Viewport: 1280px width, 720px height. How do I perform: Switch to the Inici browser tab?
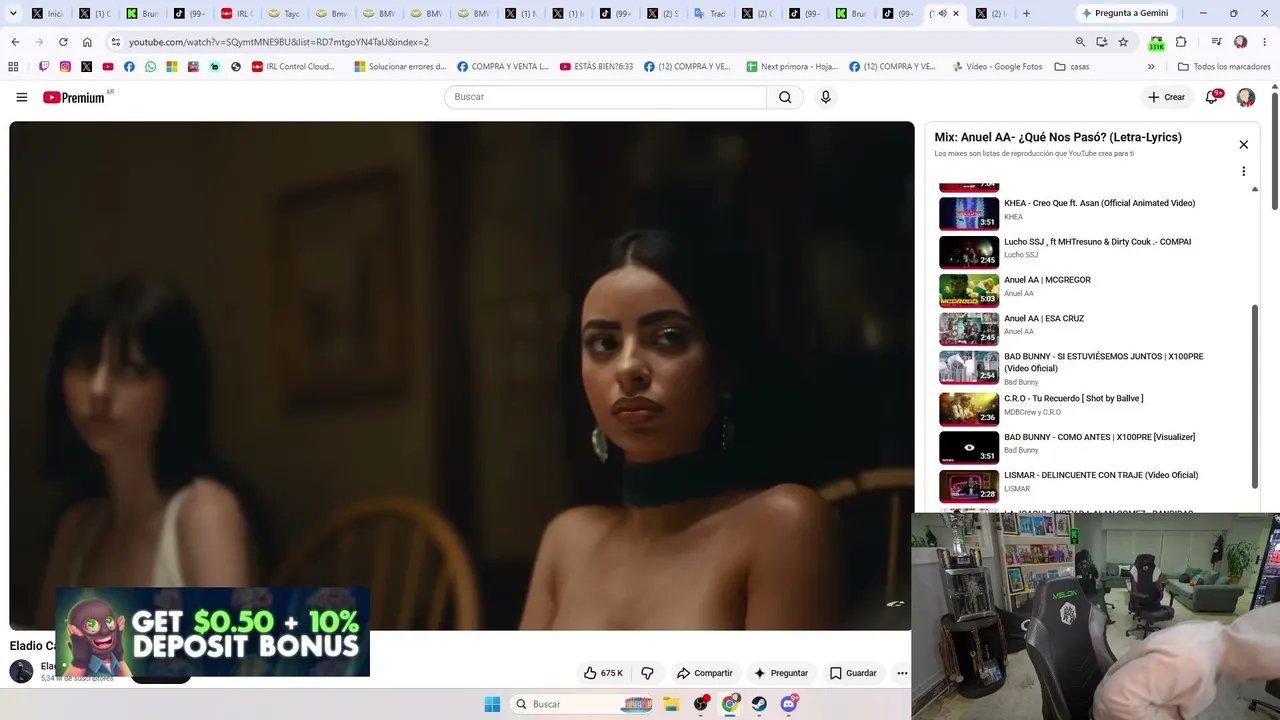click(48, 14)
